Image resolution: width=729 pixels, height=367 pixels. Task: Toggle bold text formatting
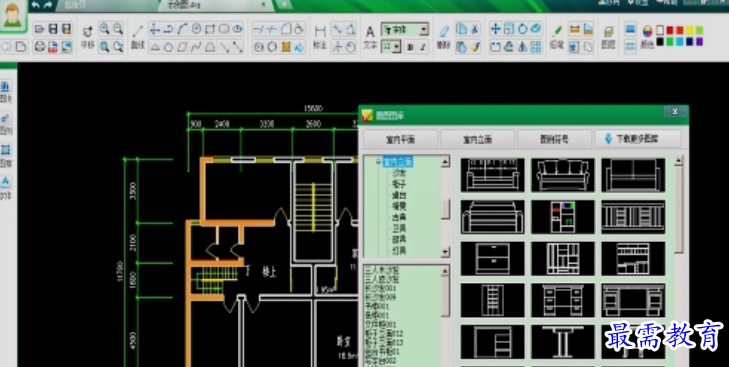coord(410,47)
